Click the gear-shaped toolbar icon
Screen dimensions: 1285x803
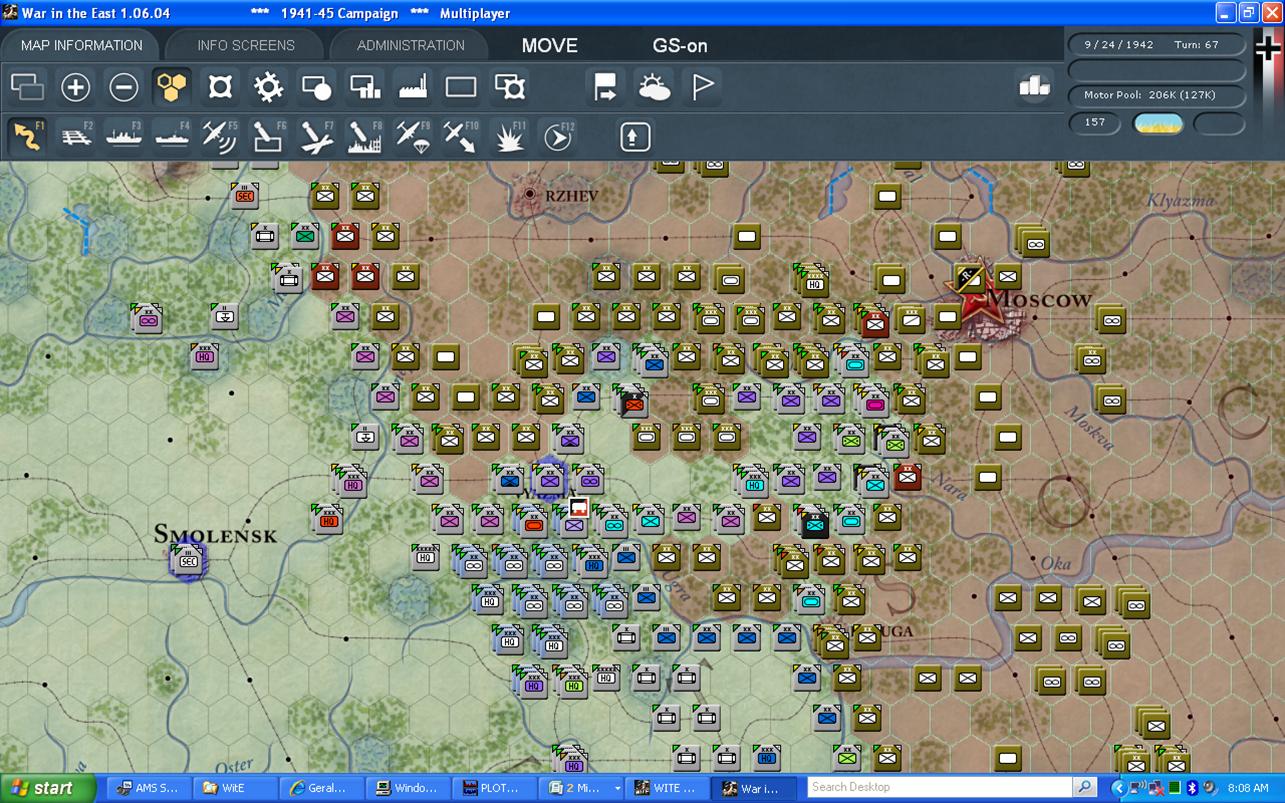pos(268,87)
